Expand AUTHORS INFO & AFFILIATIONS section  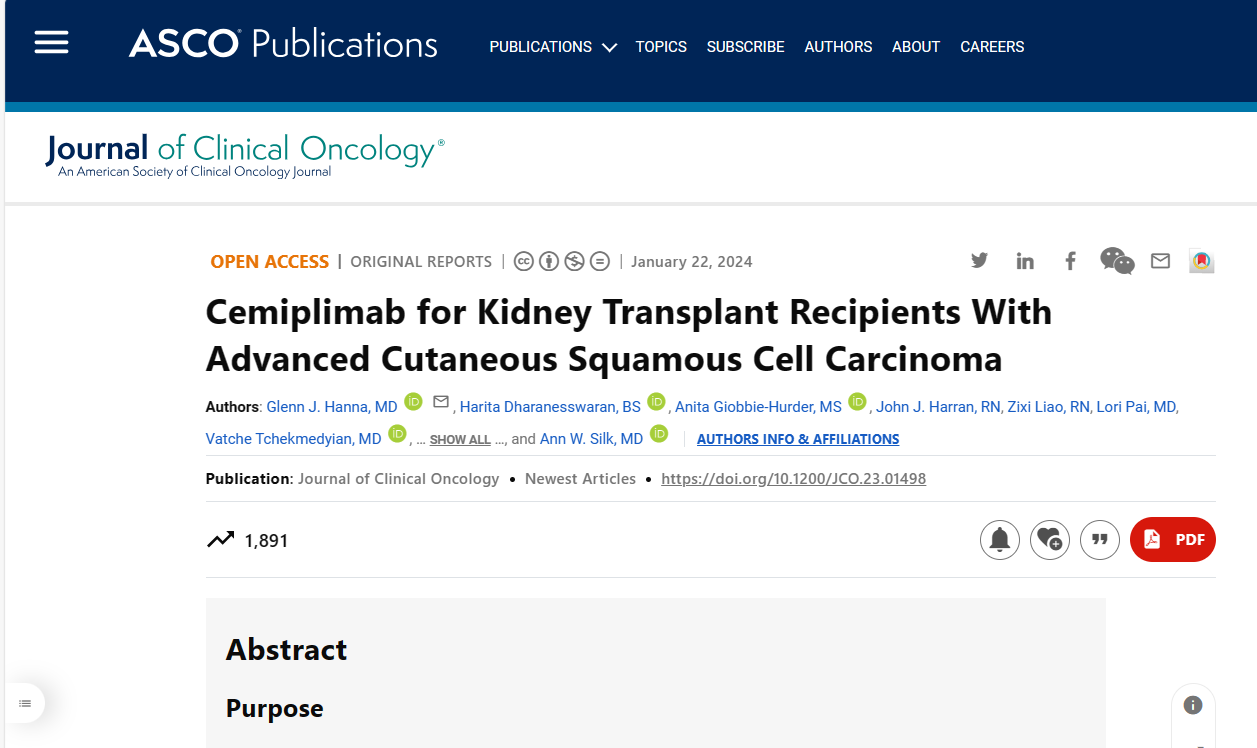798,439
